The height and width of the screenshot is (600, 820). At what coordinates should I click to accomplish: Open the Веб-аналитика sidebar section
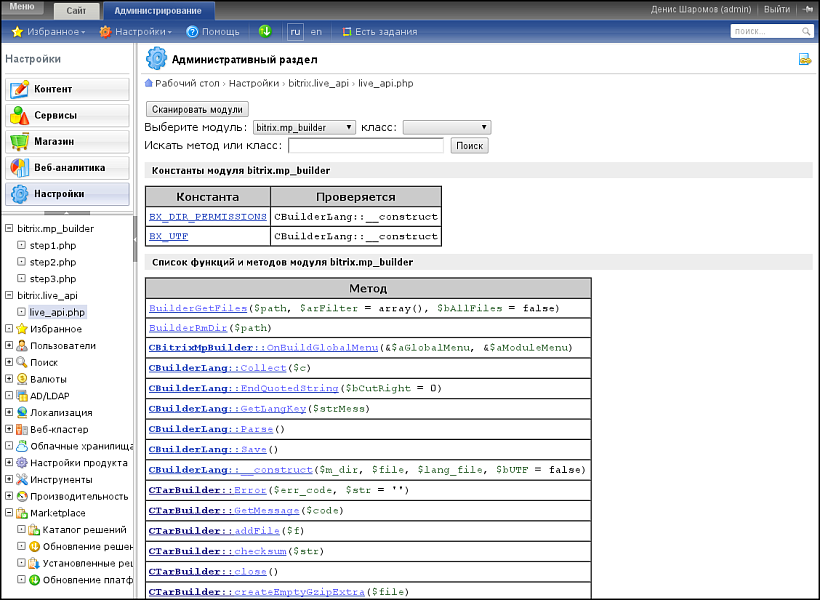tap(67, 167)
